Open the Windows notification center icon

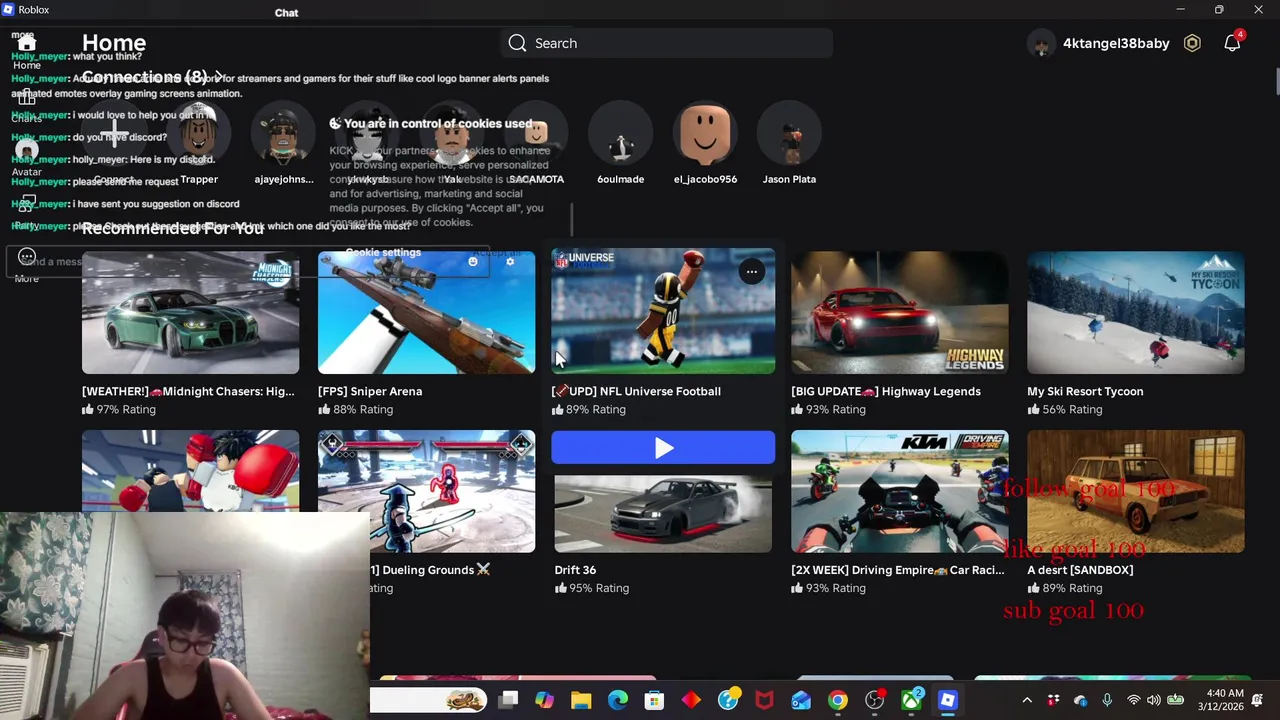1258,700
